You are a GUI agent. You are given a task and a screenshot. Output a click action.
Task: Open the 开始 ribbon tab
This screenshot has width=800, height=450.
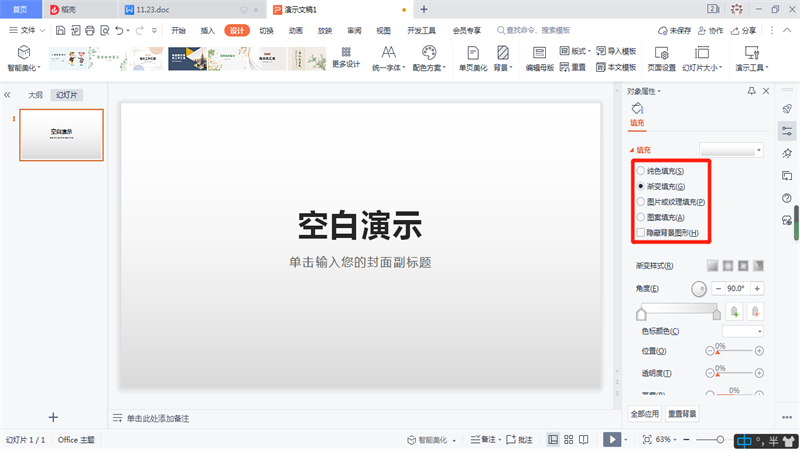pos(179,31)
